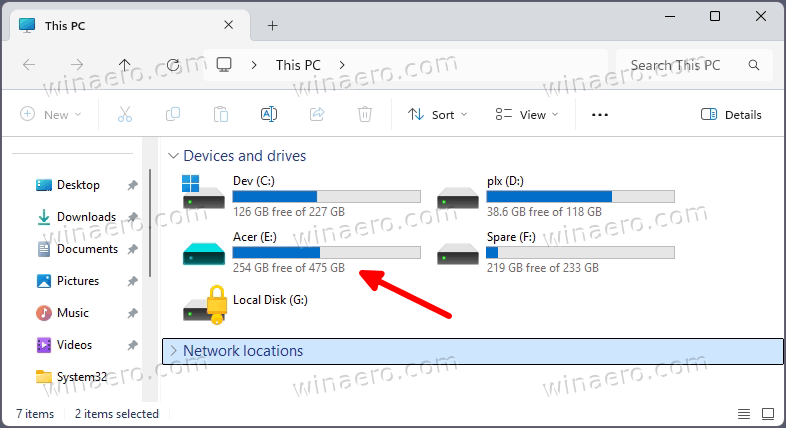786x428 pixels.
Task: Click the navigation pane scrollbar
Action: [150, 223]
